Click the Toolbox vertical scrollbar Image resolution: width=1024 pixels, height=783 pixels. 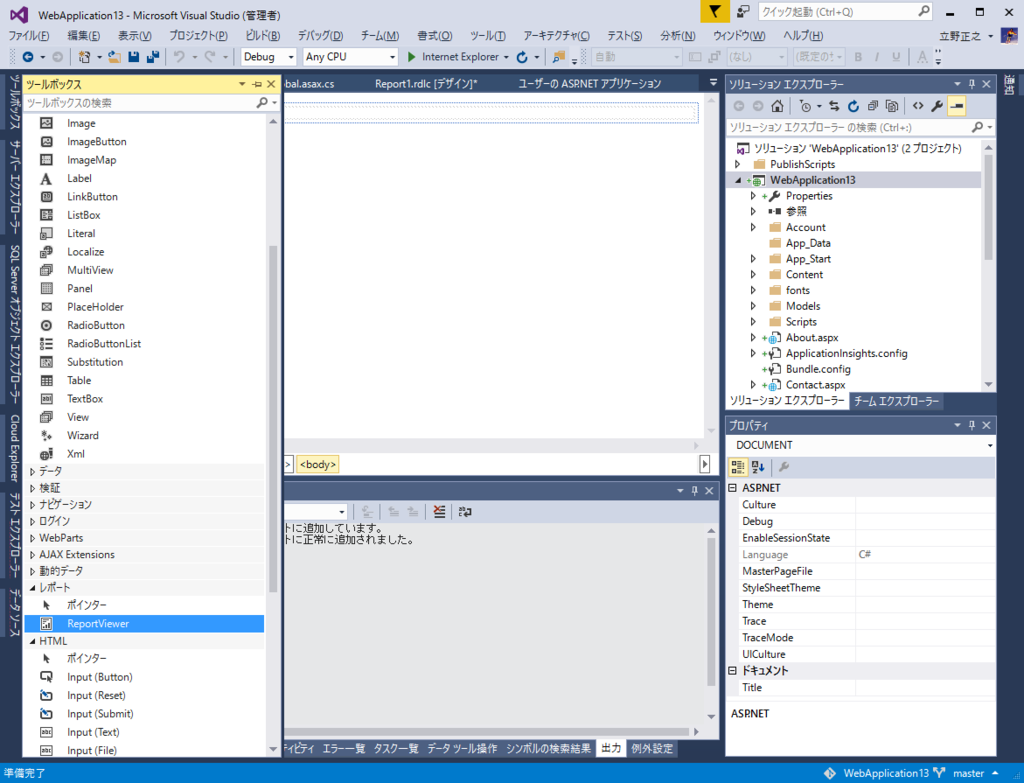tap(273, 418)
